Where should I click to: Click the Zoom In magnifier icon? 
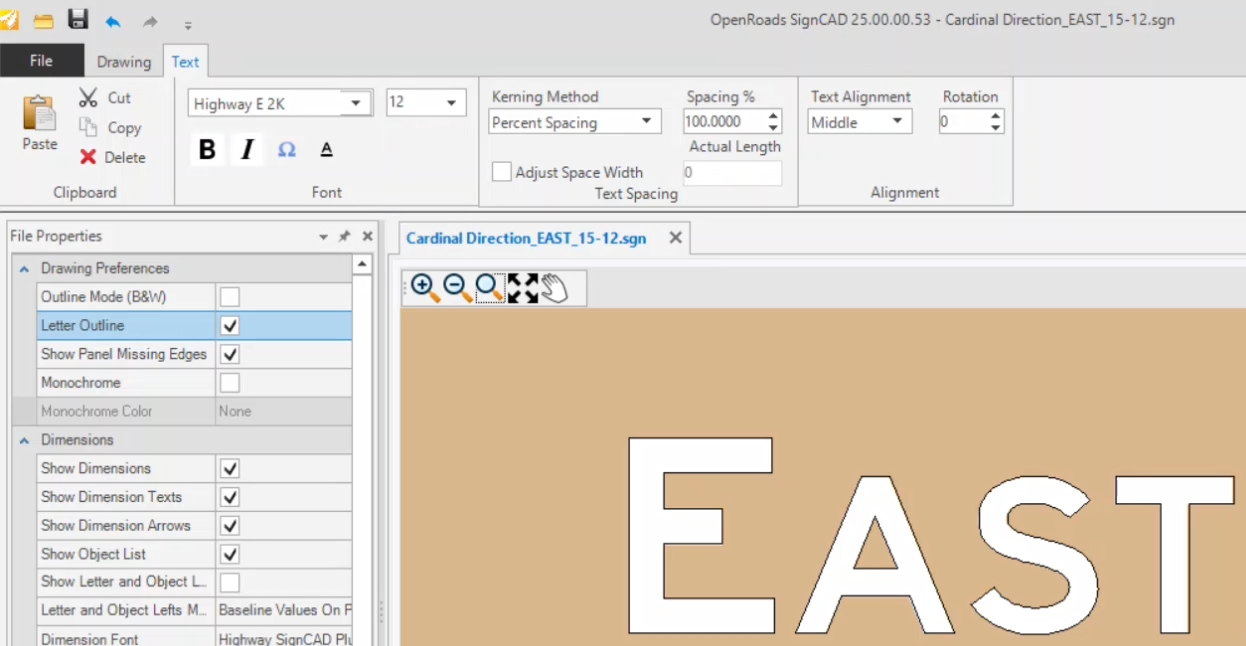click(x=424, y=288)
